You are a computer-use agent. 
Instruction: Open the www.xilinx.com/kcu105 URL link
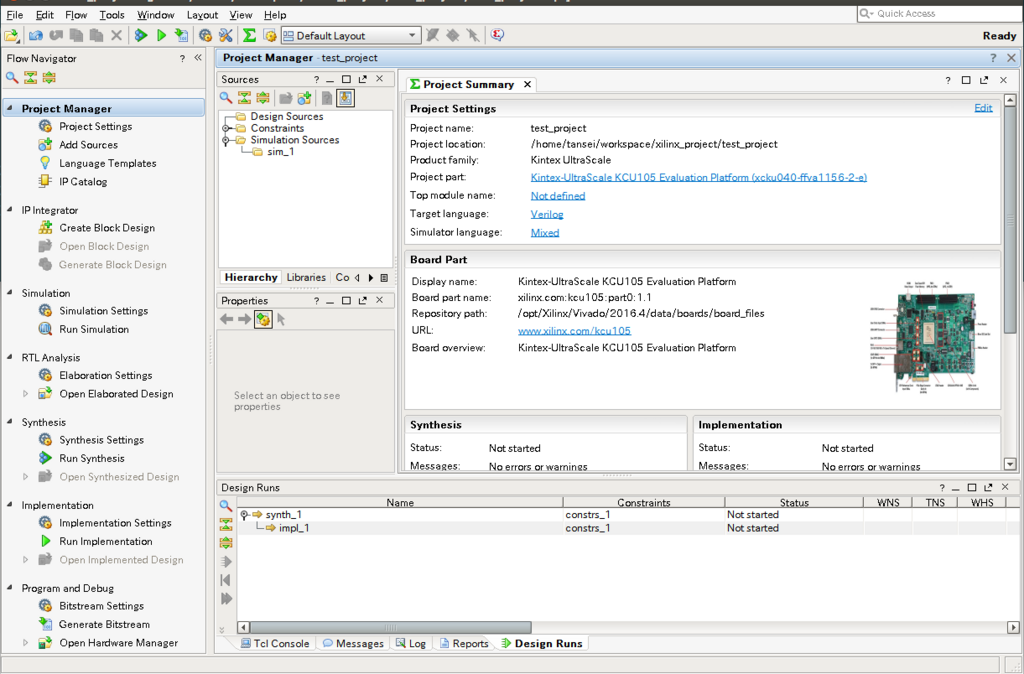click(x=574, y=330)
